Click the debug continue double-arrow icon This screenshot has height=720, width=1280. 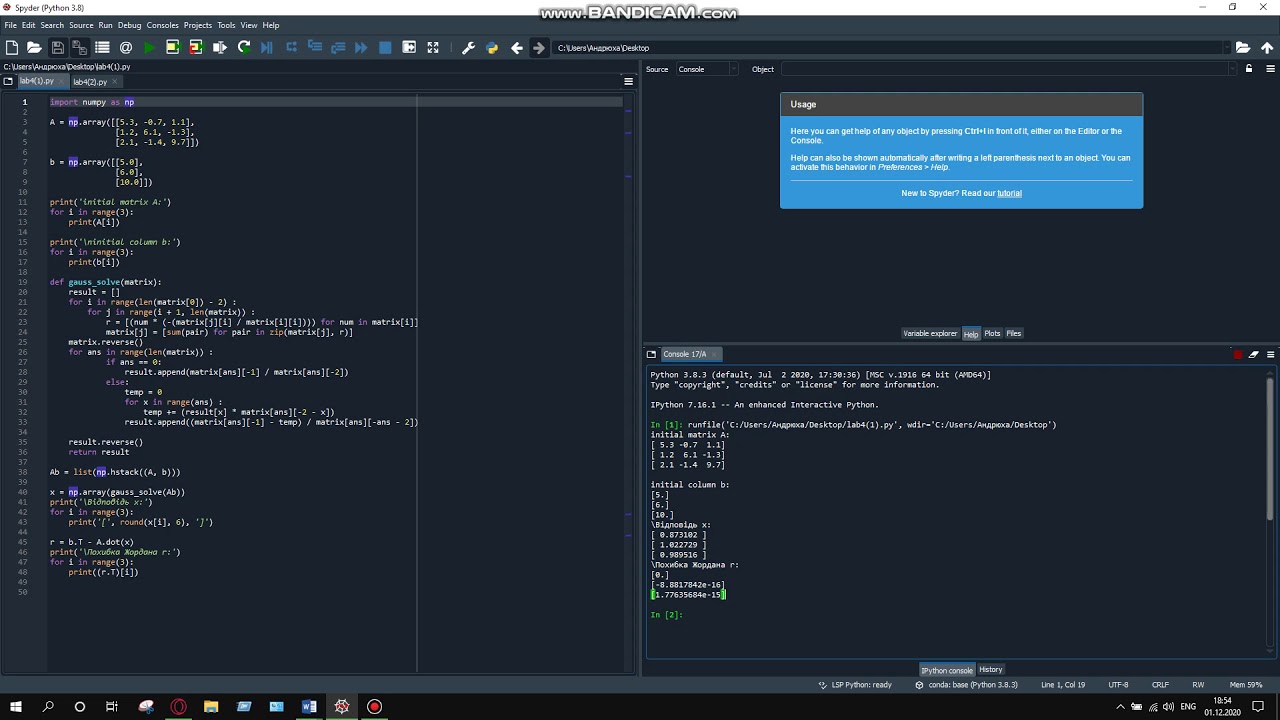(361, 47)
